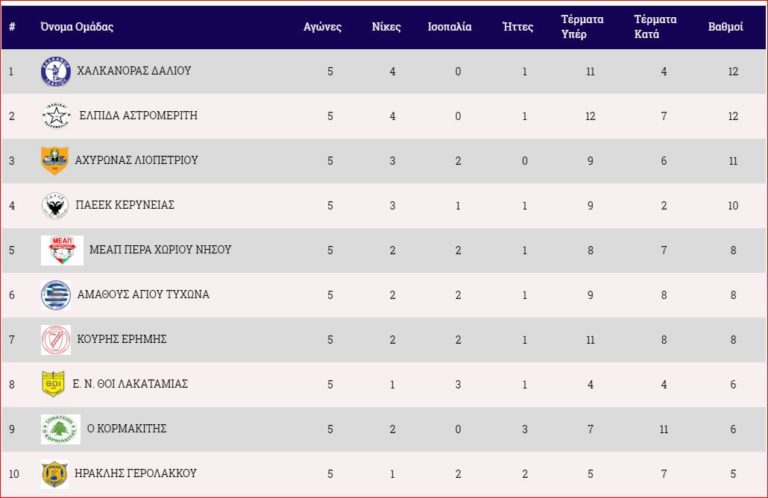Click the ΧΑΛΚΑΝΟΡΑΣ ΔΑΛΙΟΥ team logo

click(55, 71)
